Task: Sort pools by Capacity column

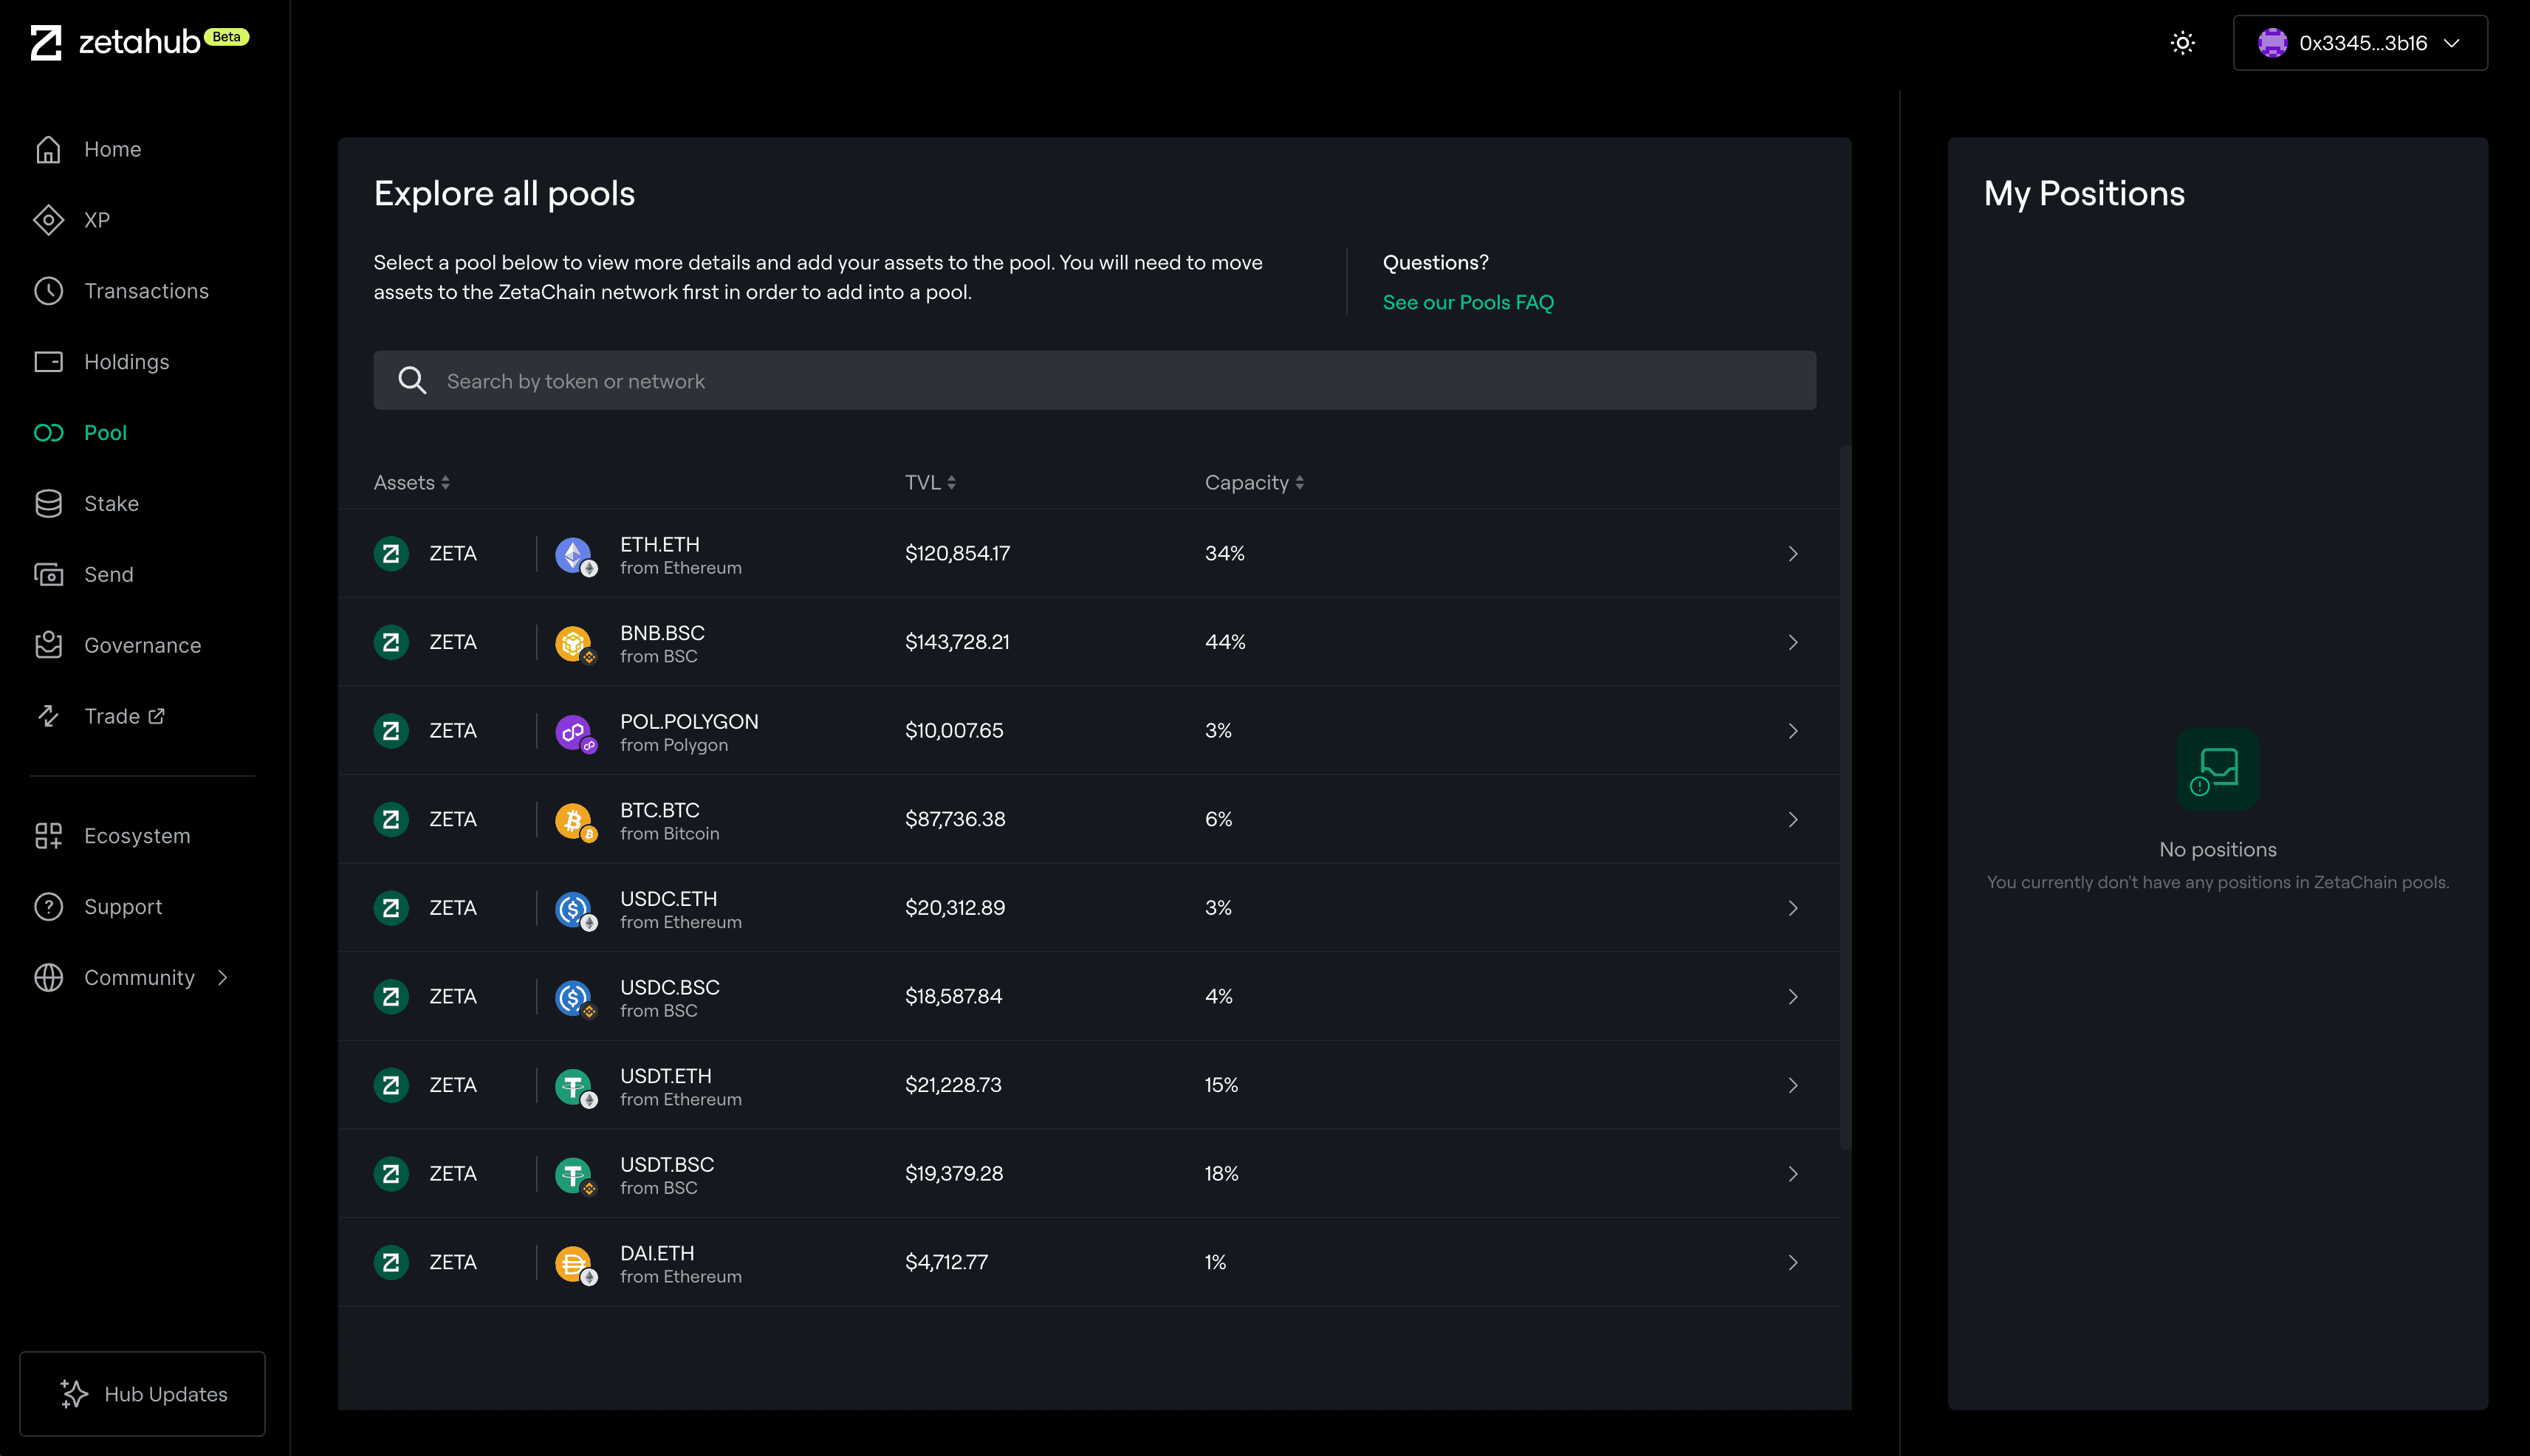Action: point(1254,483)
